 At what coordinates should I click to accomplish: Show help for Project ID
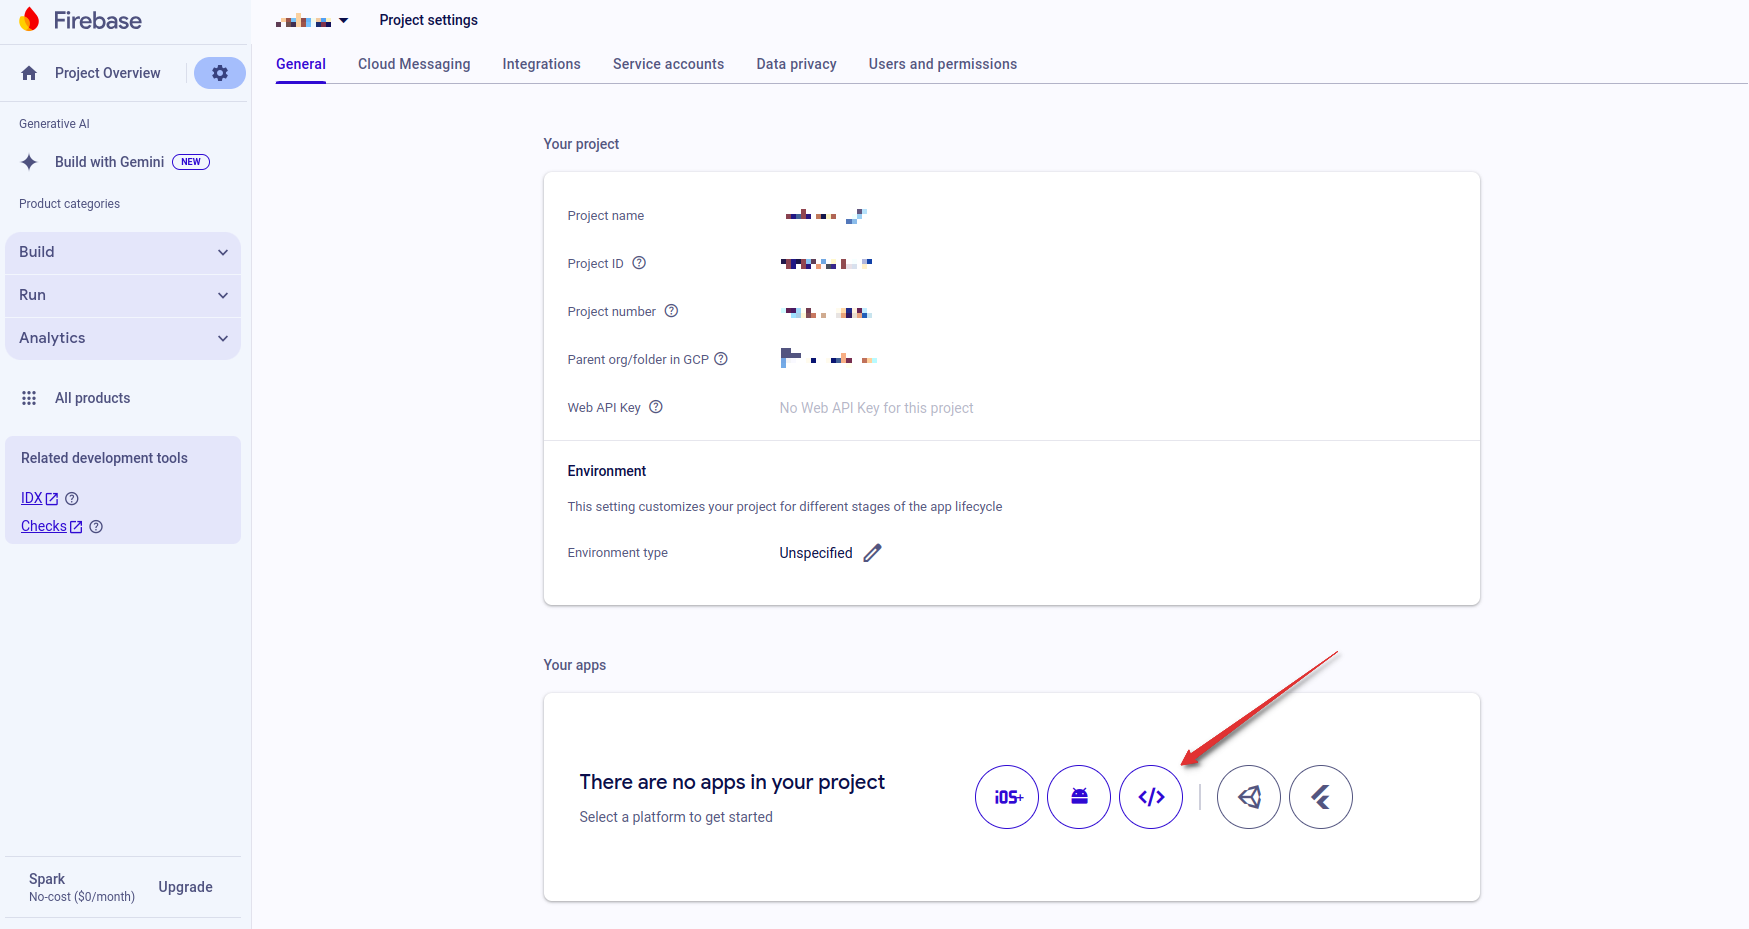(x=639, y=263)
